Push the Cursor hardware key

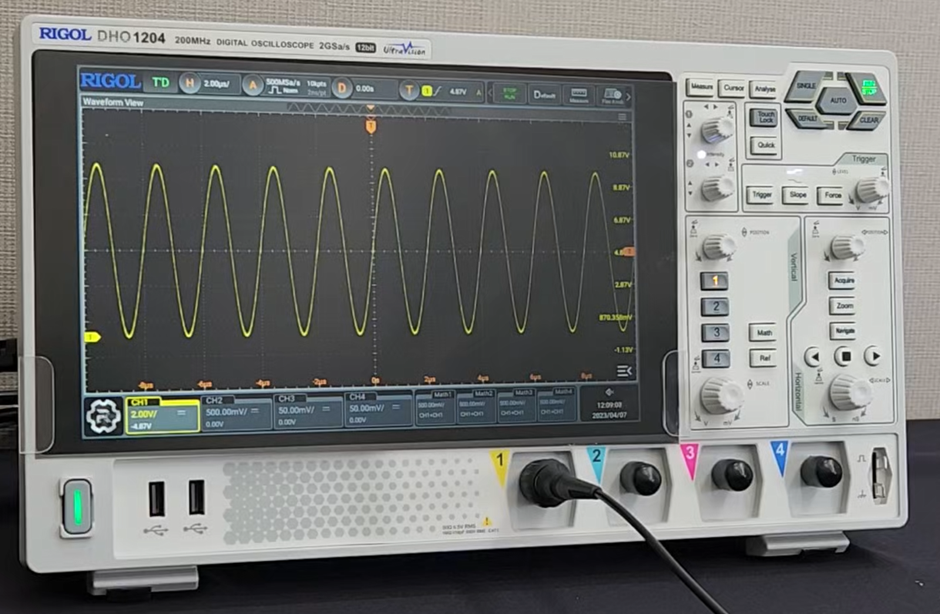(733, 88)
